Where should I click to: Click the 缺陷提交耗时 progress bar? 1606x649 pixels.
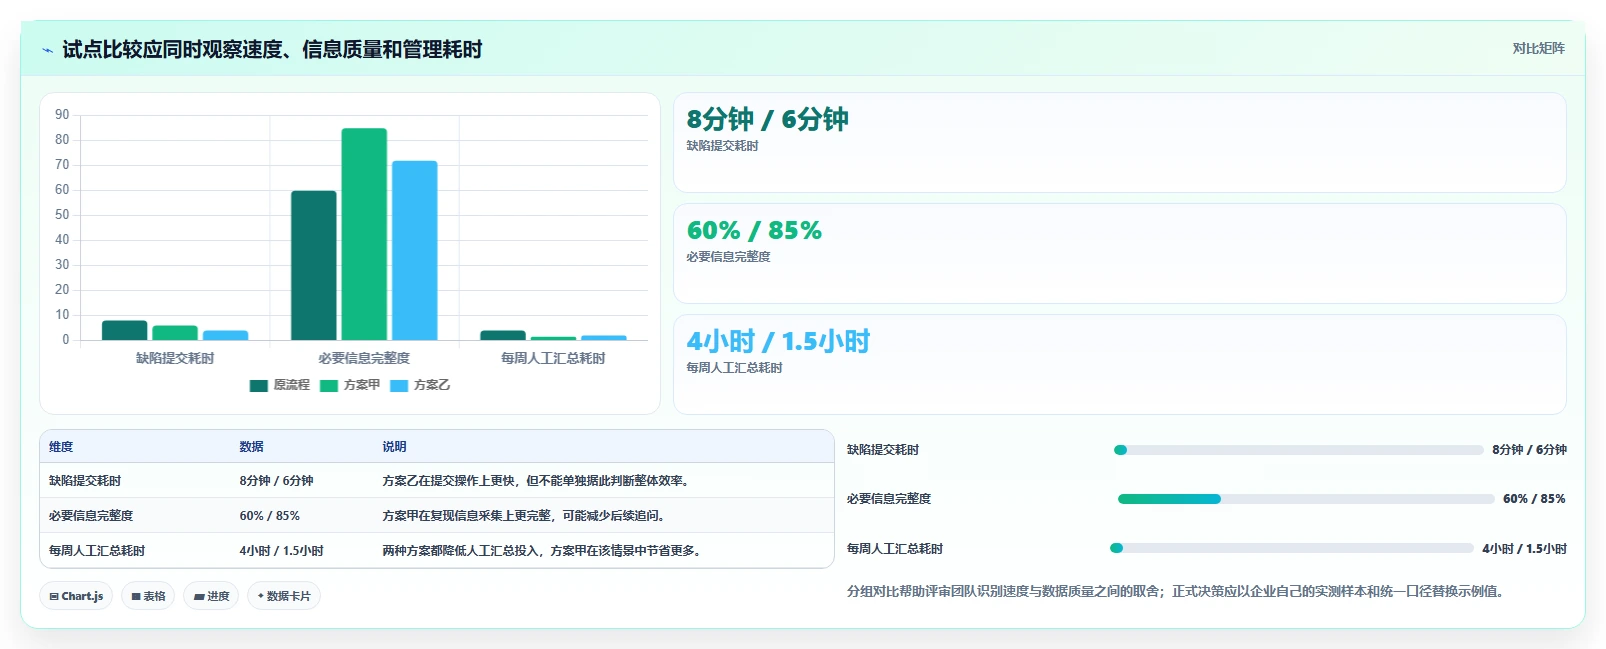pyautogui.click(x=1298, y=450)
